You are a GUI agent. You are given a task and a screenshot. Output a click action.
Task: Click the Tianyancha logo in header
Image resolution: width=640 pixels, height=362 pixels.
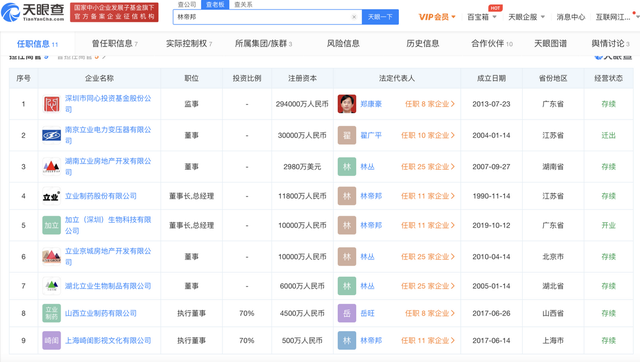click(33, 12)
